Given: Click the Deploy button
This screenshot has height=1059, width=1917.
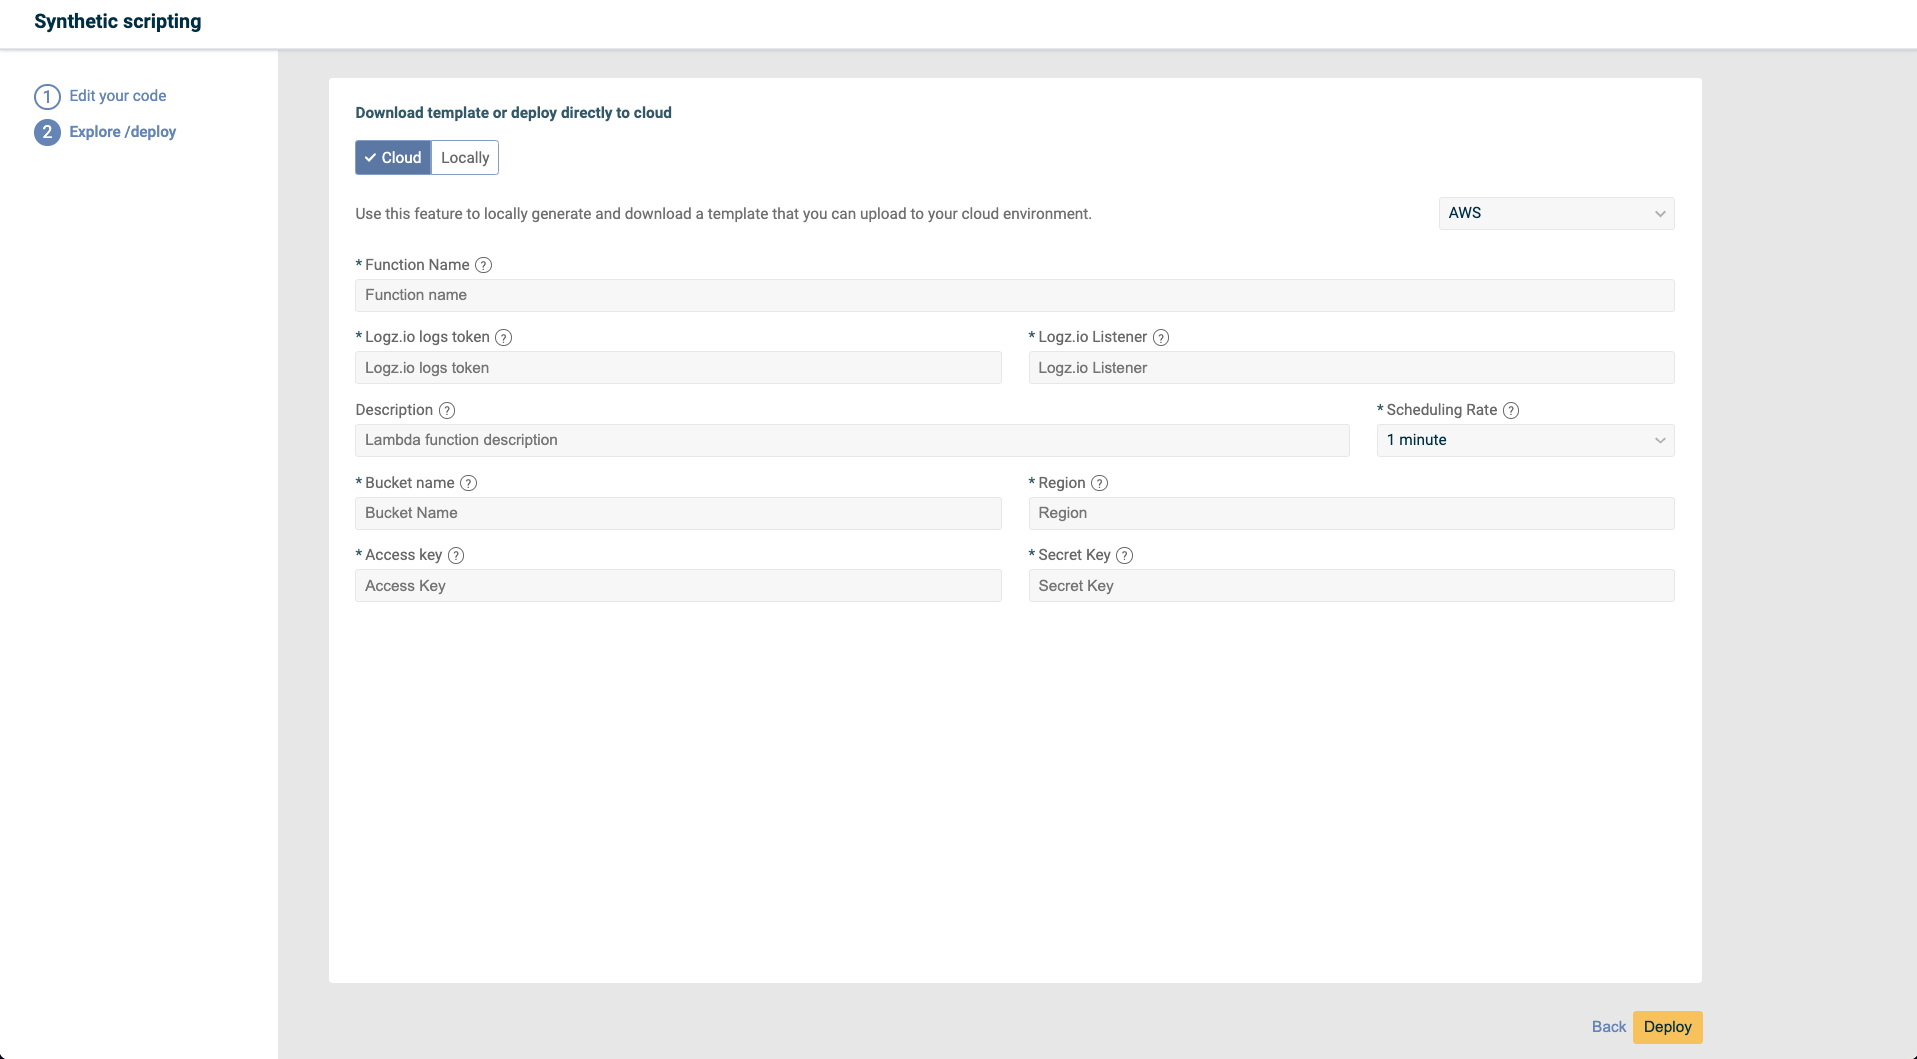Looking at the screenshot, I should pos(1666,1026).
